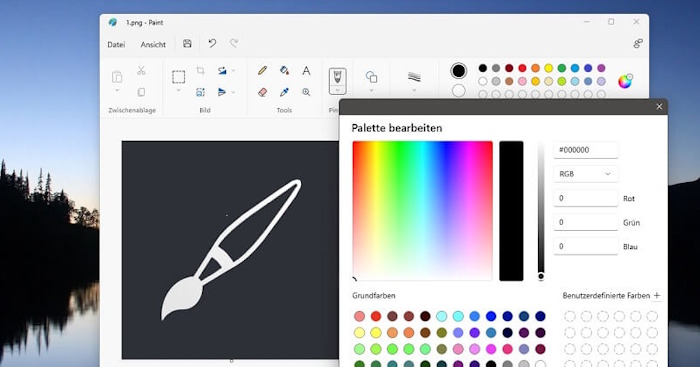
Task: Open the line Size selector icon
Action: point(414,77)
